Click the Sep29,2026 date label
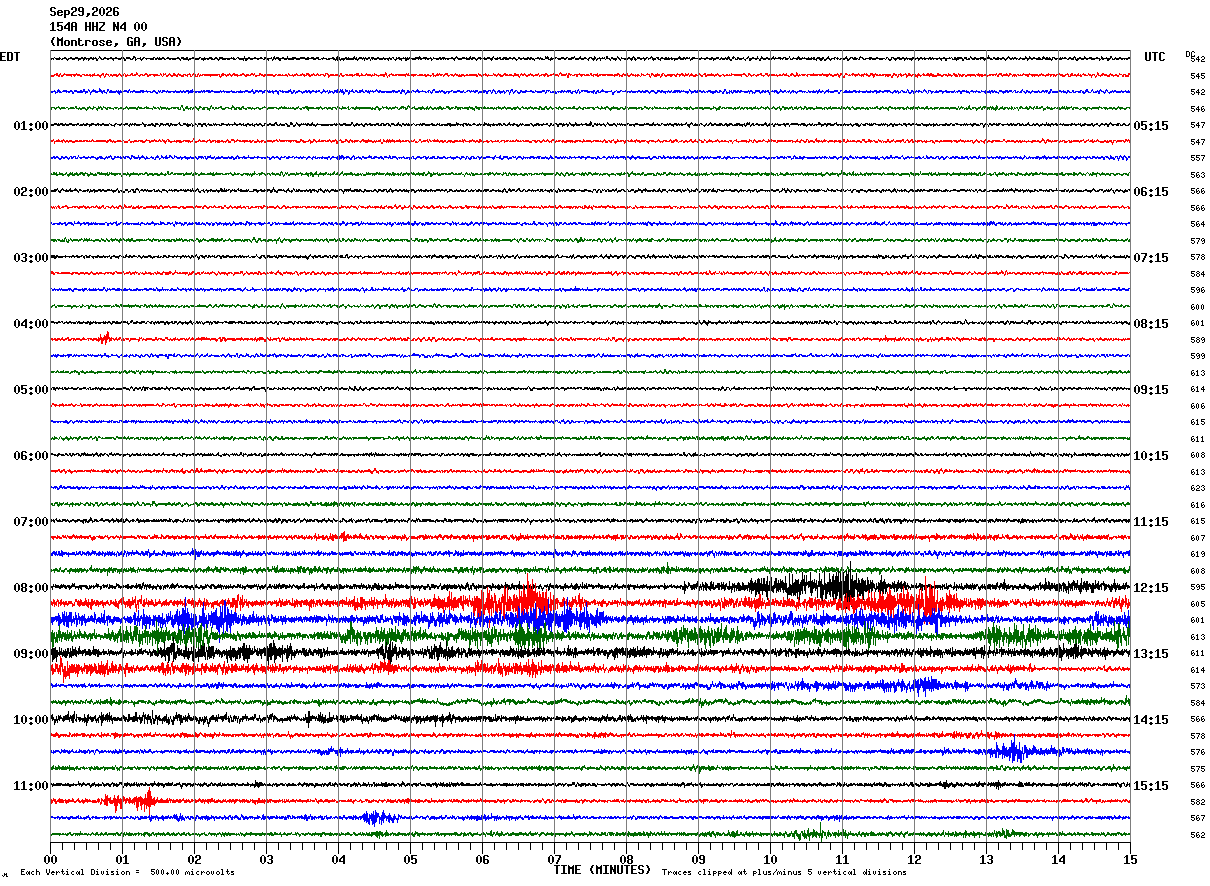 click(x=84, y=12)
